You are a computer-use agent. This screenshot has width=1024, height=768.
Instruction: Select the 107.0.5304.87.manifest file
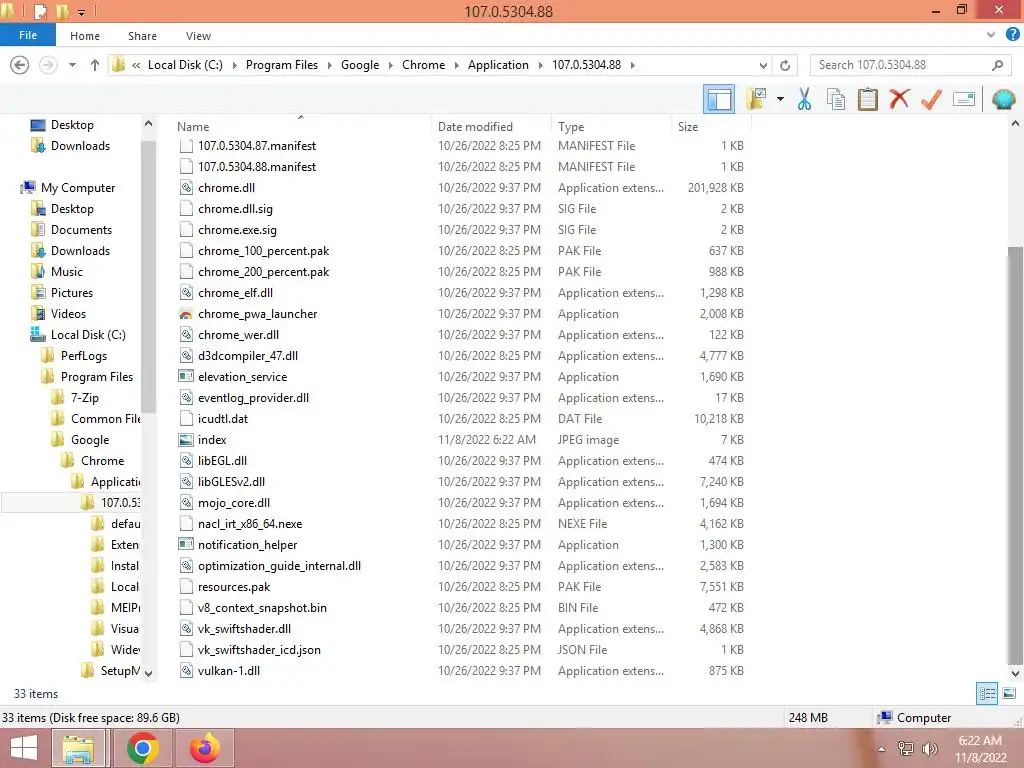(x=257, y=146)
